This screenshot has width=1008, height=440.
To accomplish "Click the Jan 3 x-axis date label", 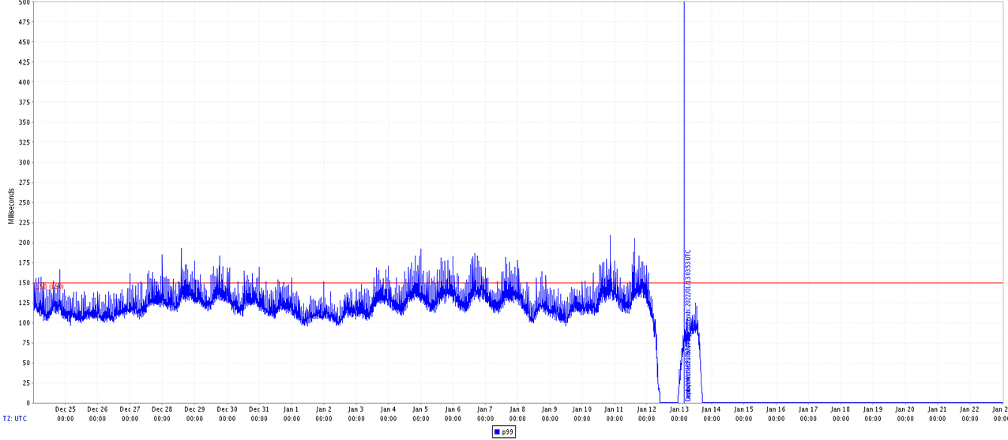I will tap(356, 409).
